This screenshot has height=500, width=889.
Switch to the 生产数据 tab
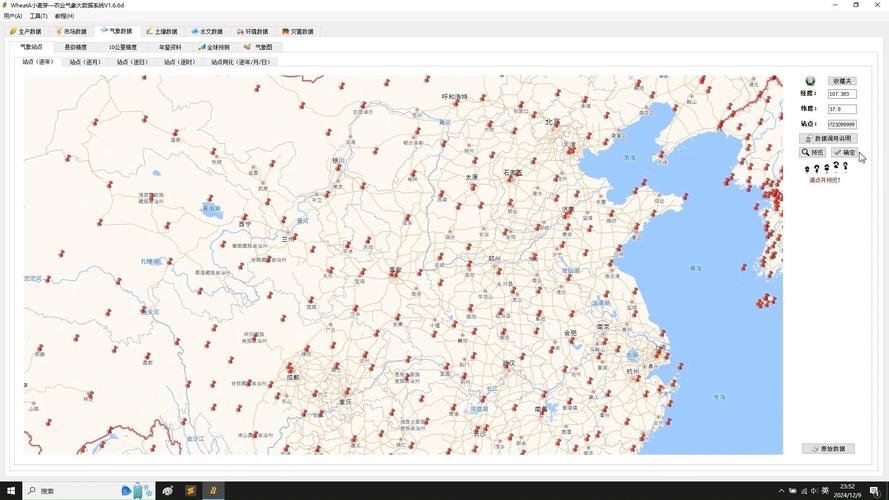[x=26, y=31]
